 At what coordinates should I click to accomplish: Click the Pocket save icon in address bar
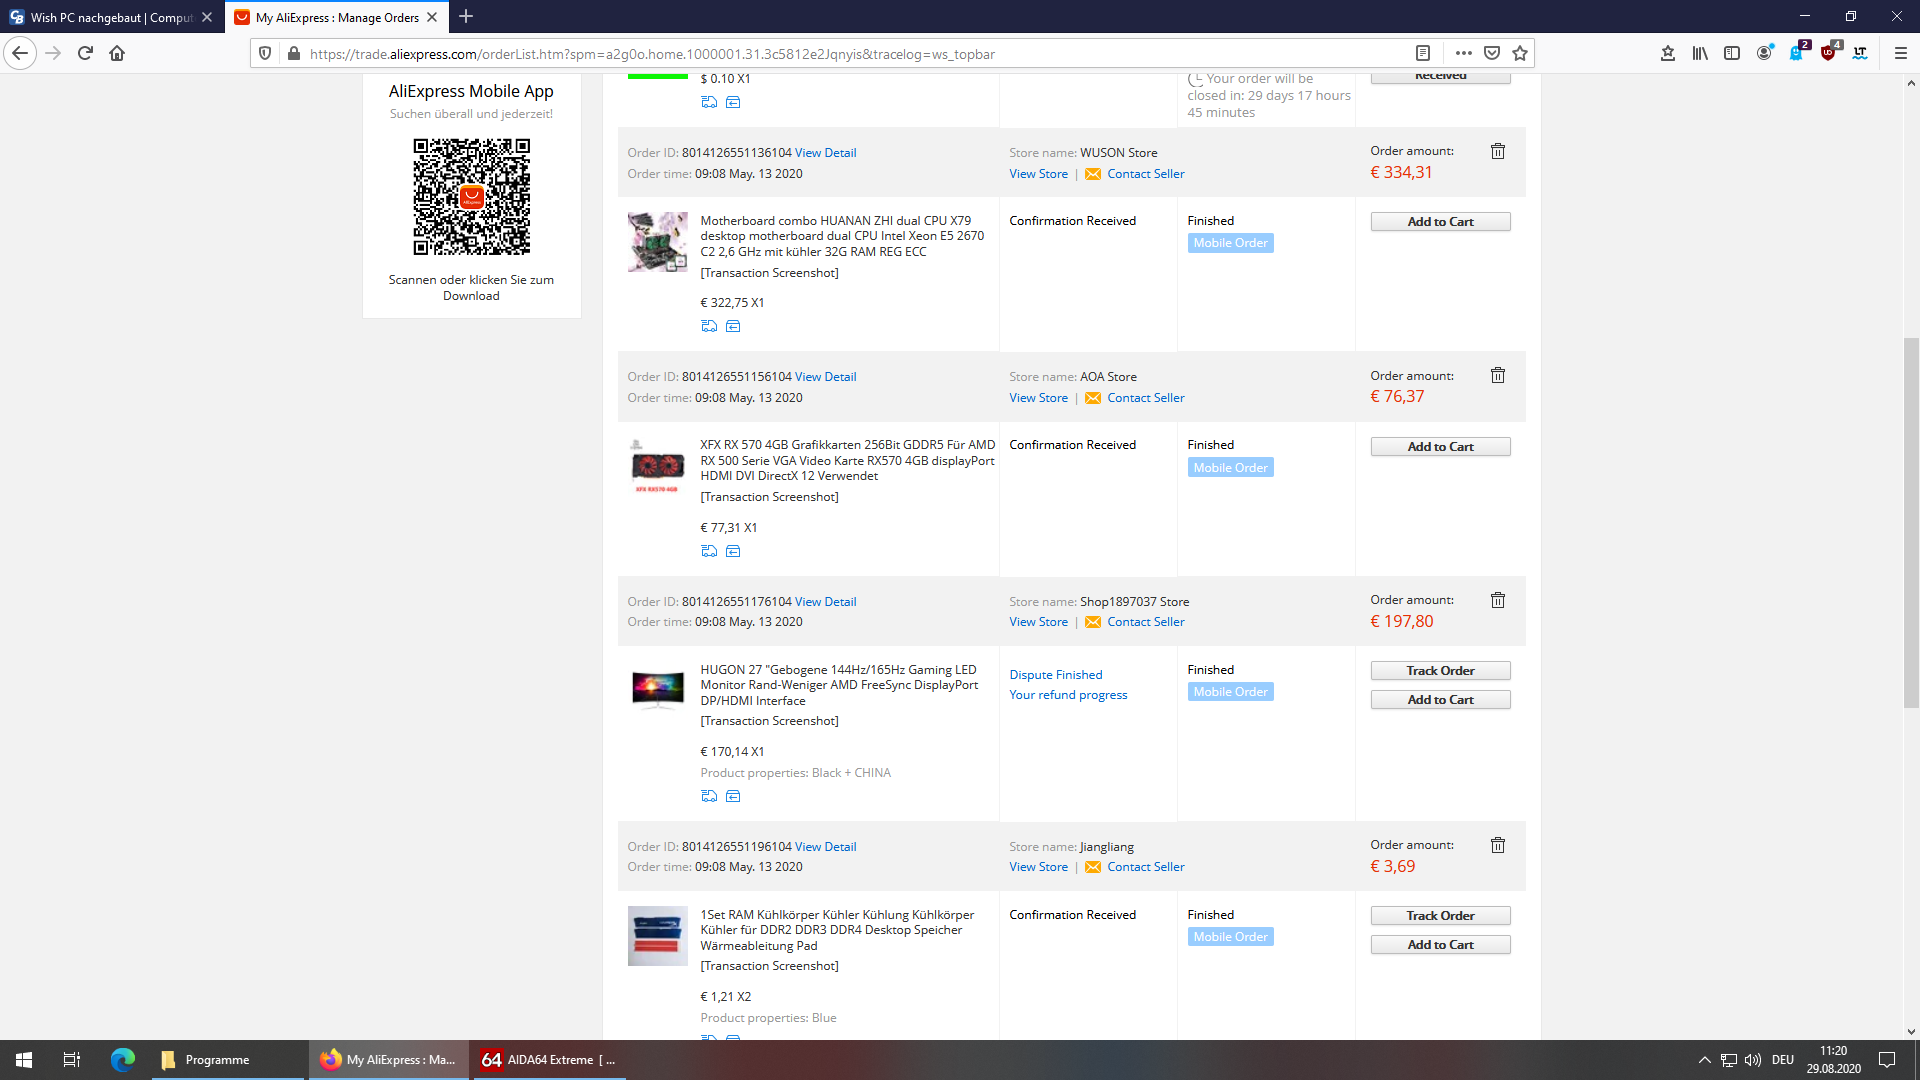pos(1492,53)
